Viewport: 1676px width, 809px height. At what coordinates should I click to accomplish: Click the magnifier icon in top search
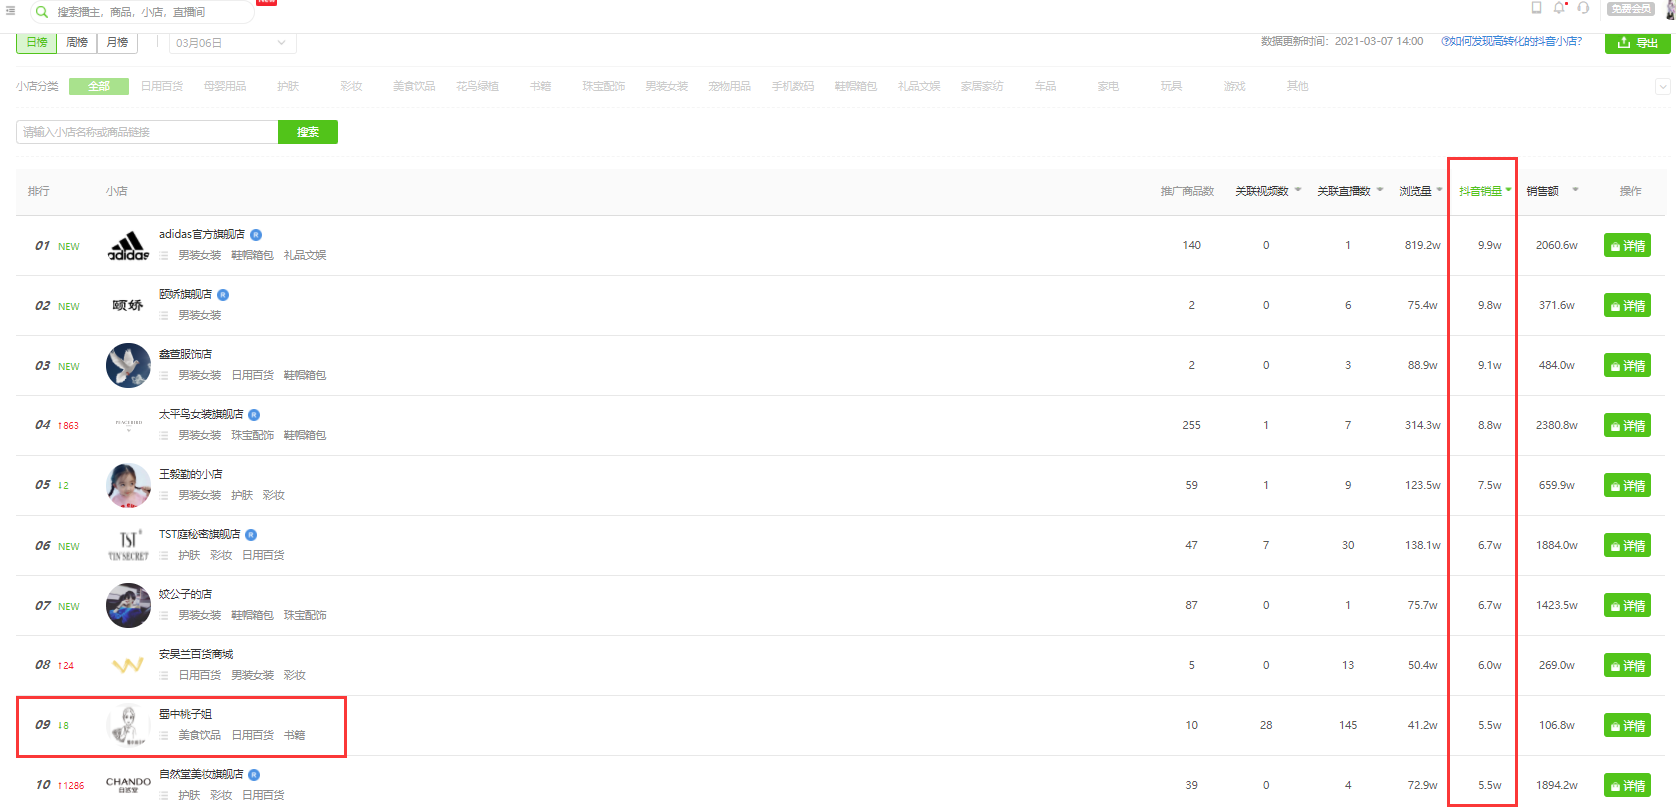coord(42,12)
